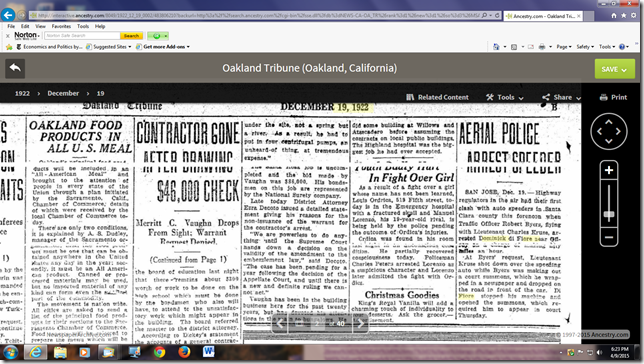Click the zoom slider handle
This screenshot has width=644, height=364.
click(609, 214)
